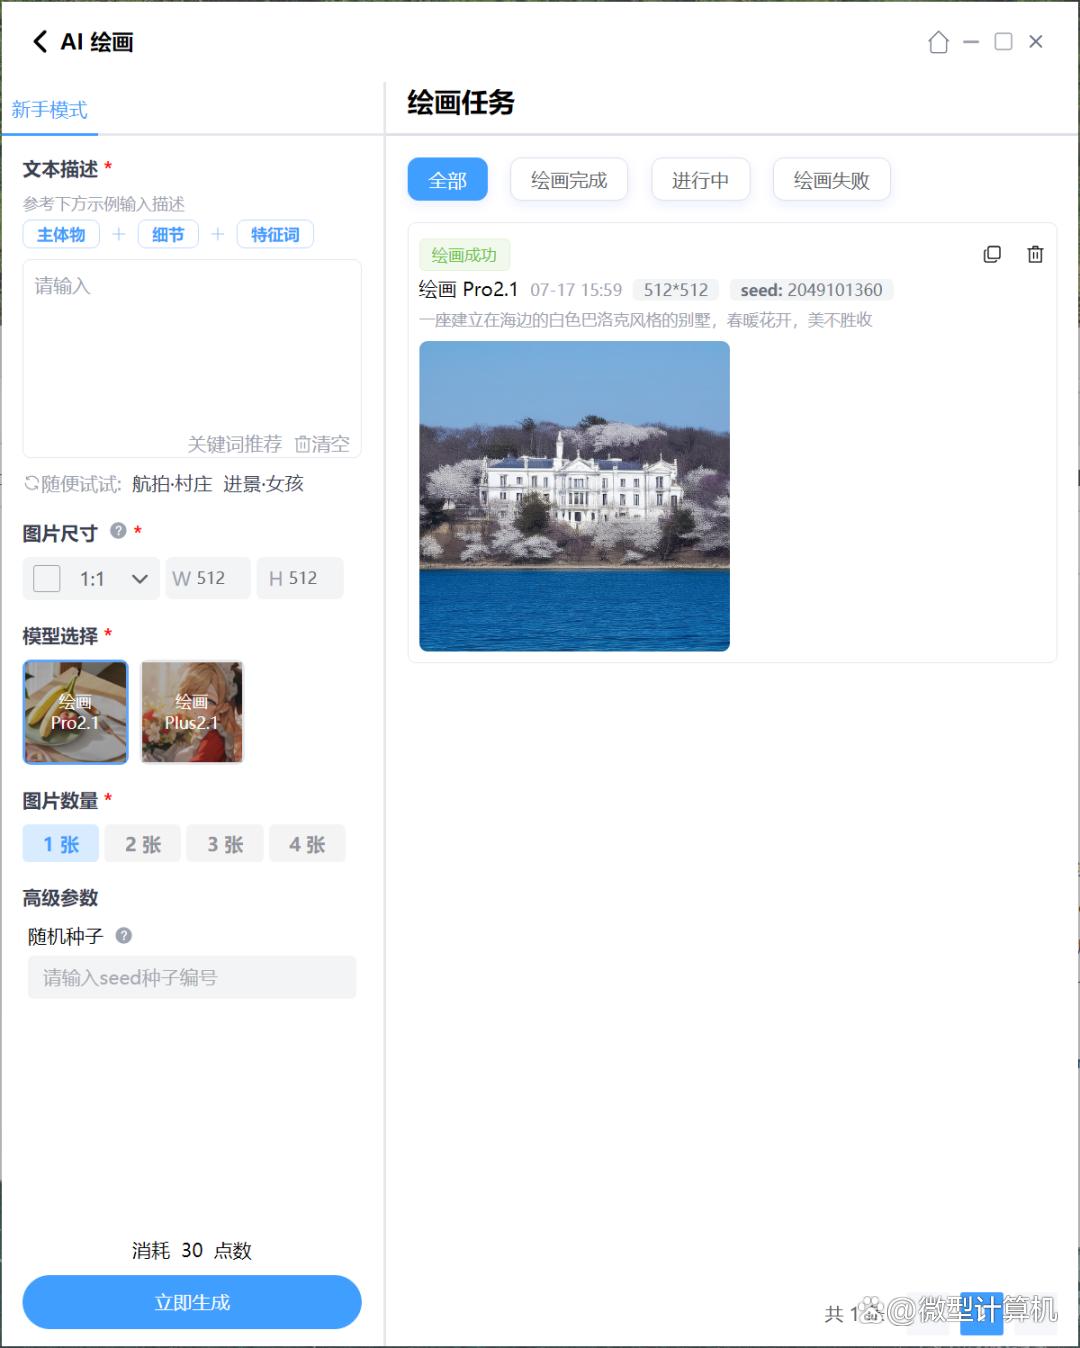1080x1348 pixels.
Task: Choose the 绘画 Pro2.1 model thumbnail
Action: [x=76, y=712]
